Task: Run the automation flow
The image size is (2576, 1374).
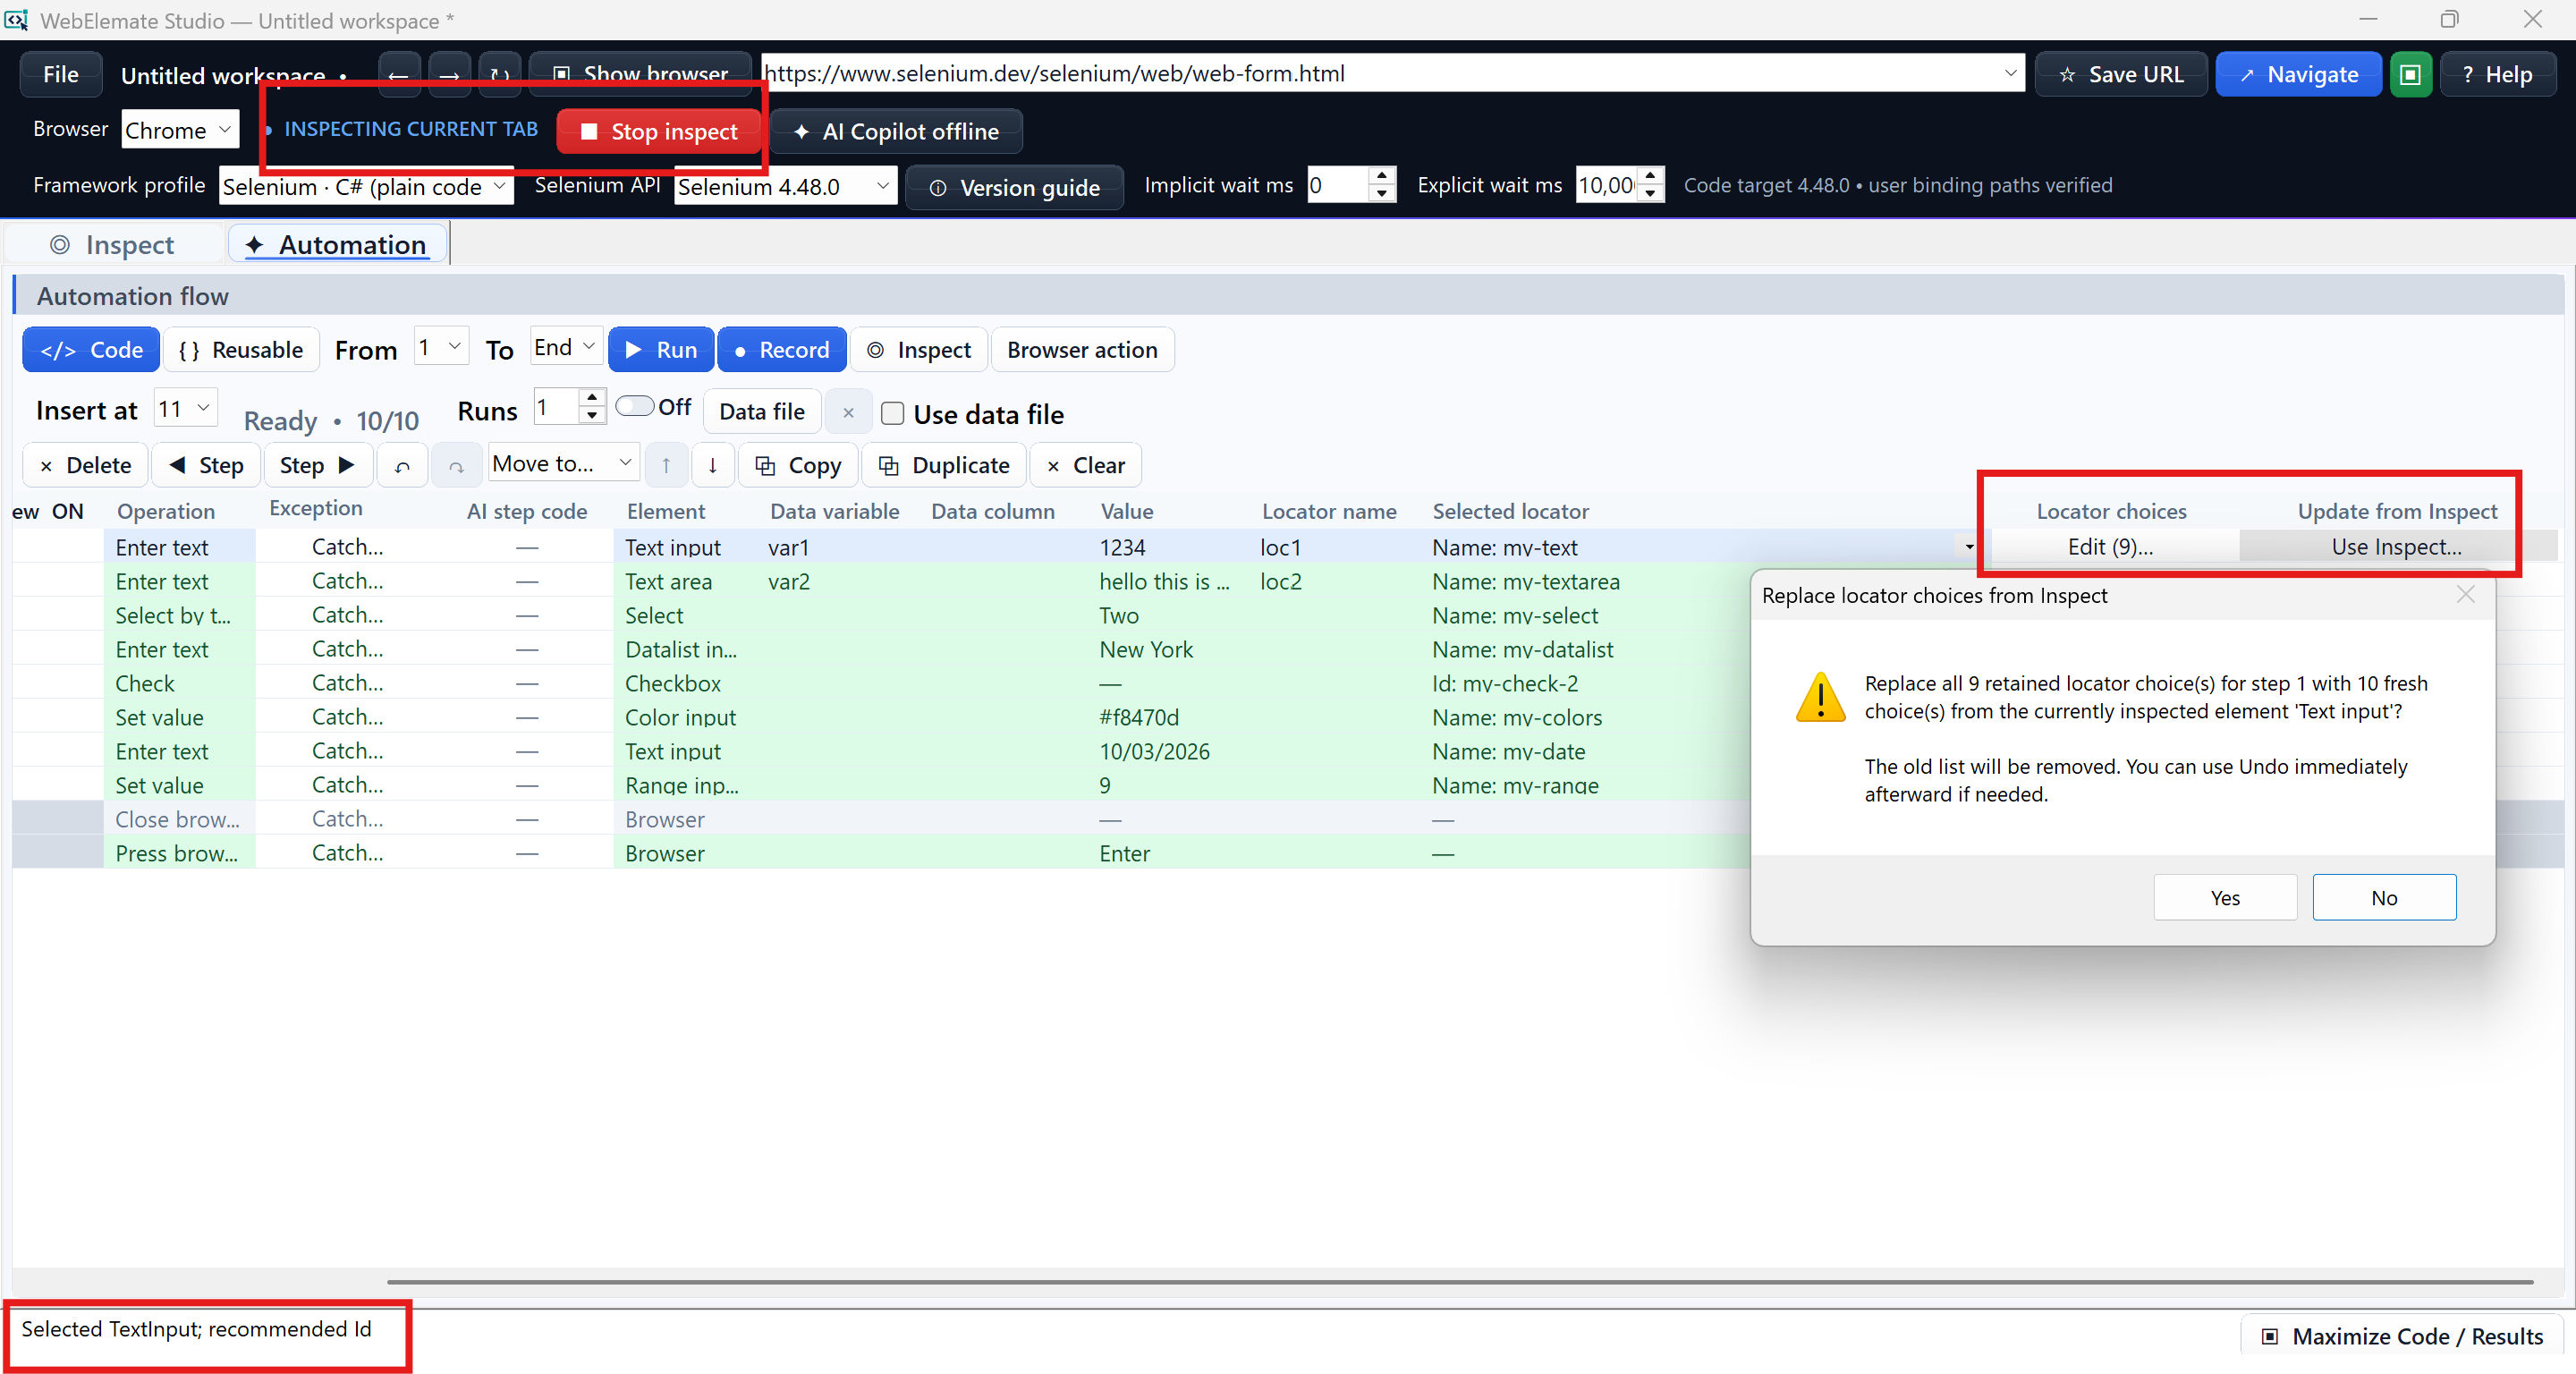Action: [661, 350]
